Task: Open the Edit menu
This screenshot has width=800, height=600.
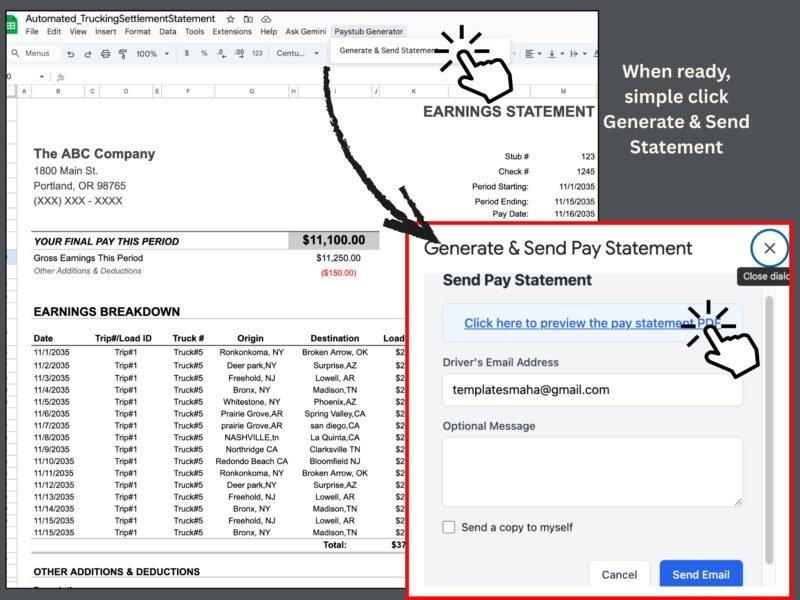Action: point(54,32)
